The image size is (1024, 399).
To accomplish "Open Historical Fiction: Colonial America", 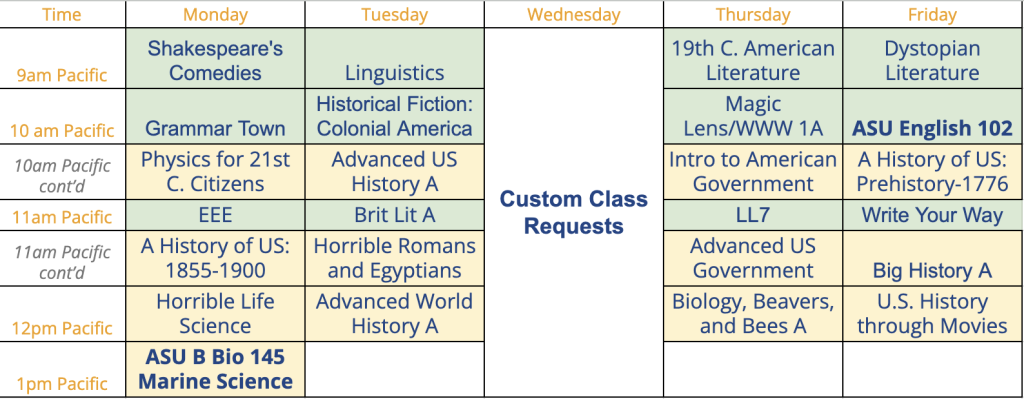I will tap(394, 117).
